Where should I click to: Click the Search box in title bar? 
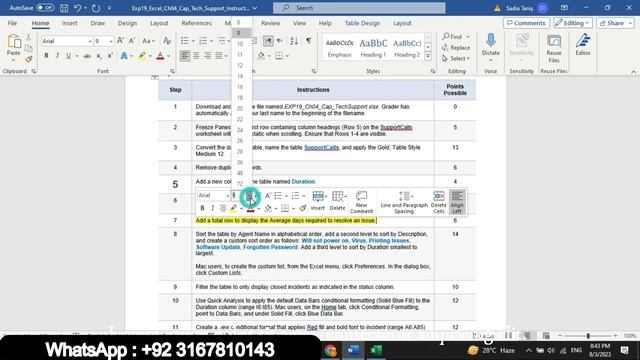[359, 8]
